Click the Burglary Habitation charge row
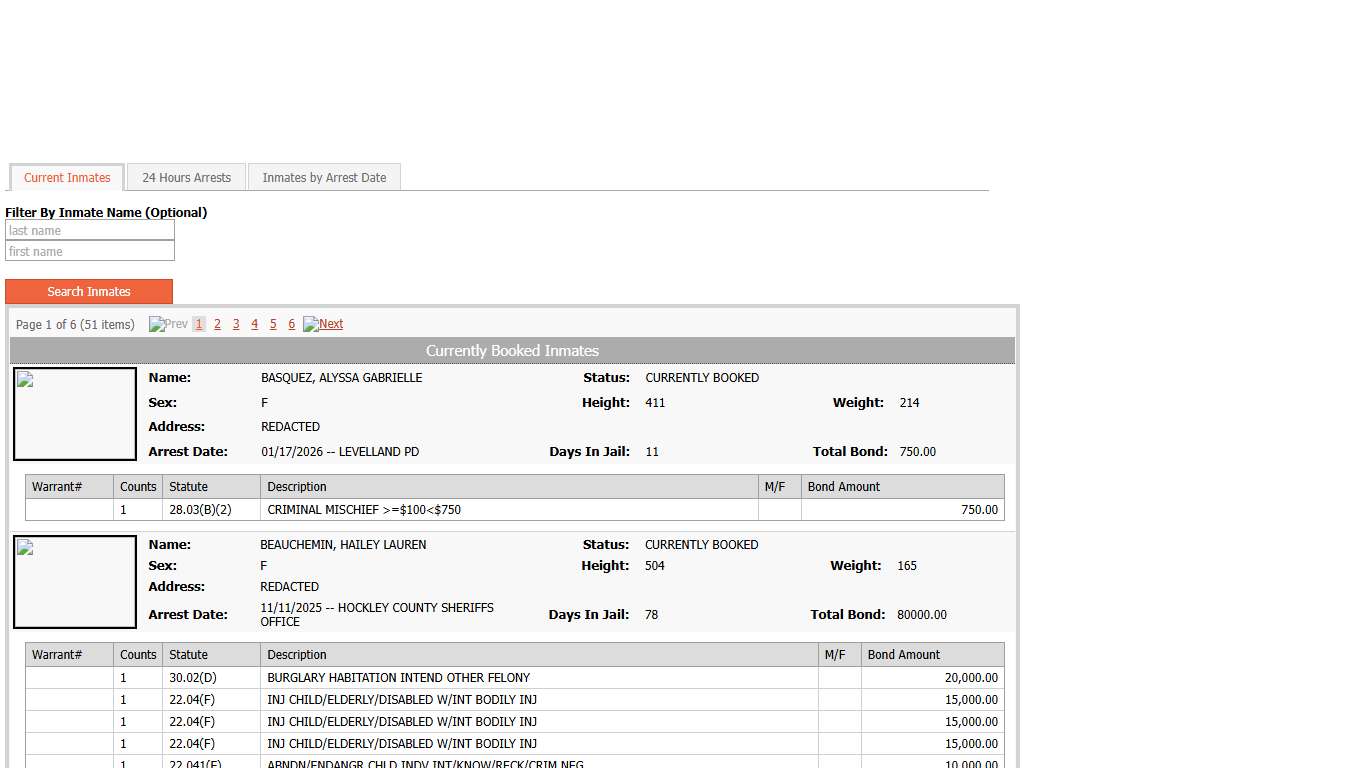1366x768 pixels. pyautogui.click(x=540, y=678)
